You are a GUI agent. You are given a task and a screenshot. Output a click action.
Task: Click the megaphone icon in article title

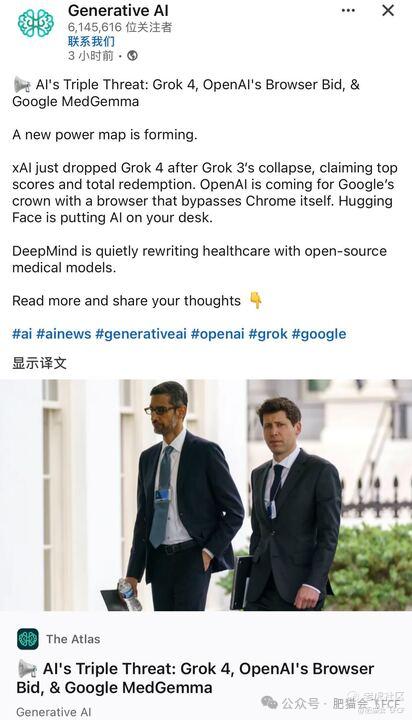click(27, 669)
